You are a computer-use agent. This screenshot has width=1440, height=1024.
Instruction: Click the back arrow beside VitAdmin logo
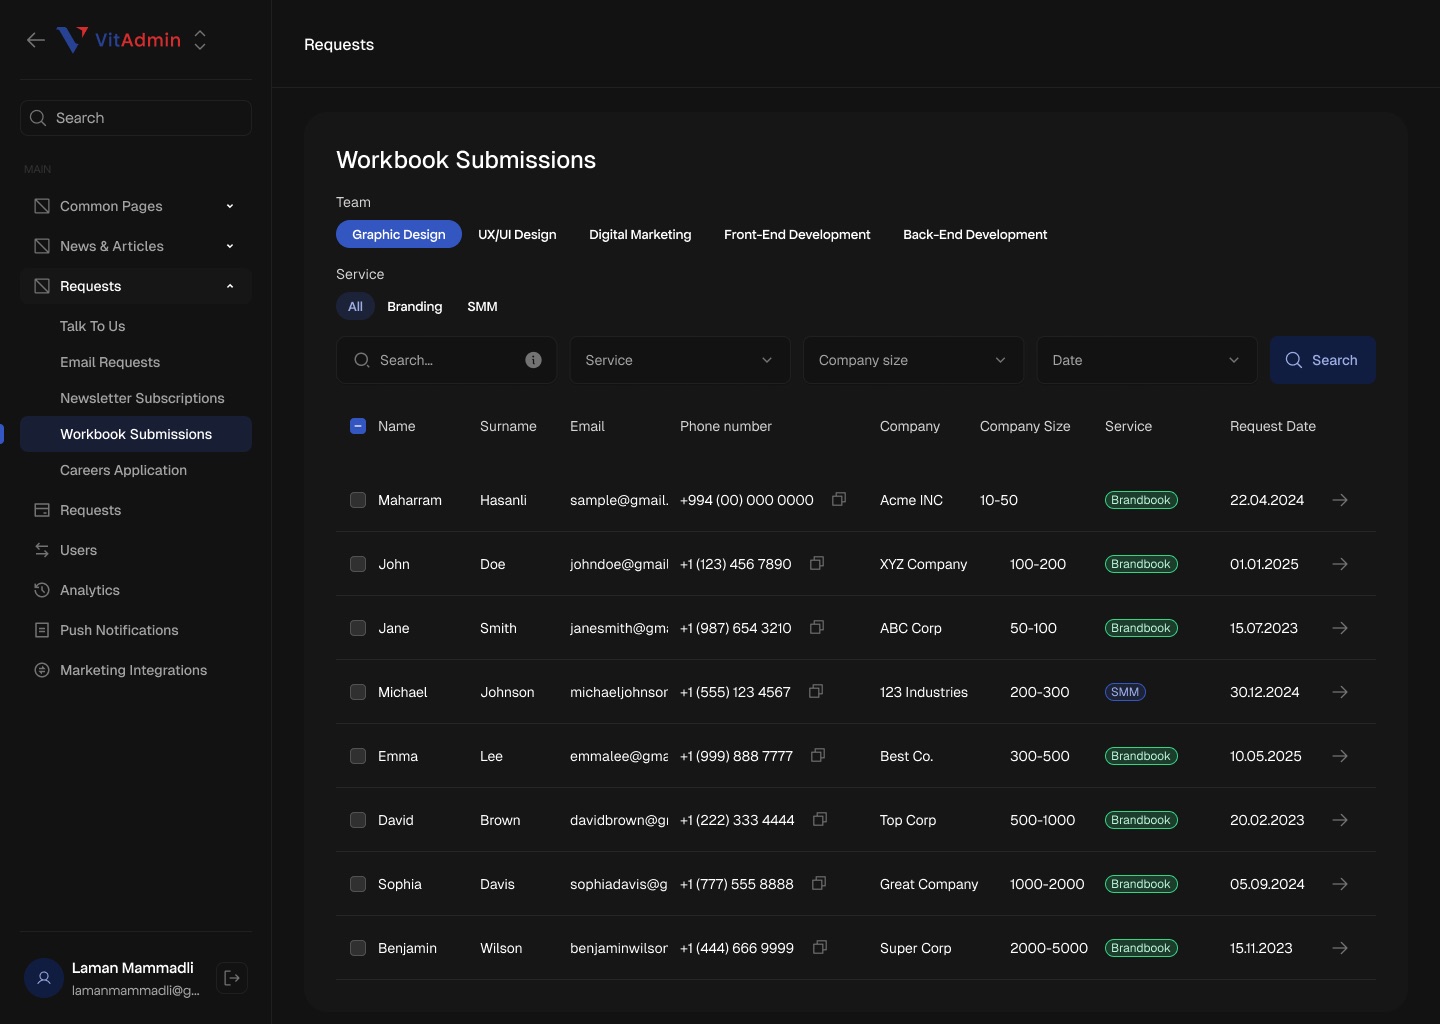click(x=36, y=40)
